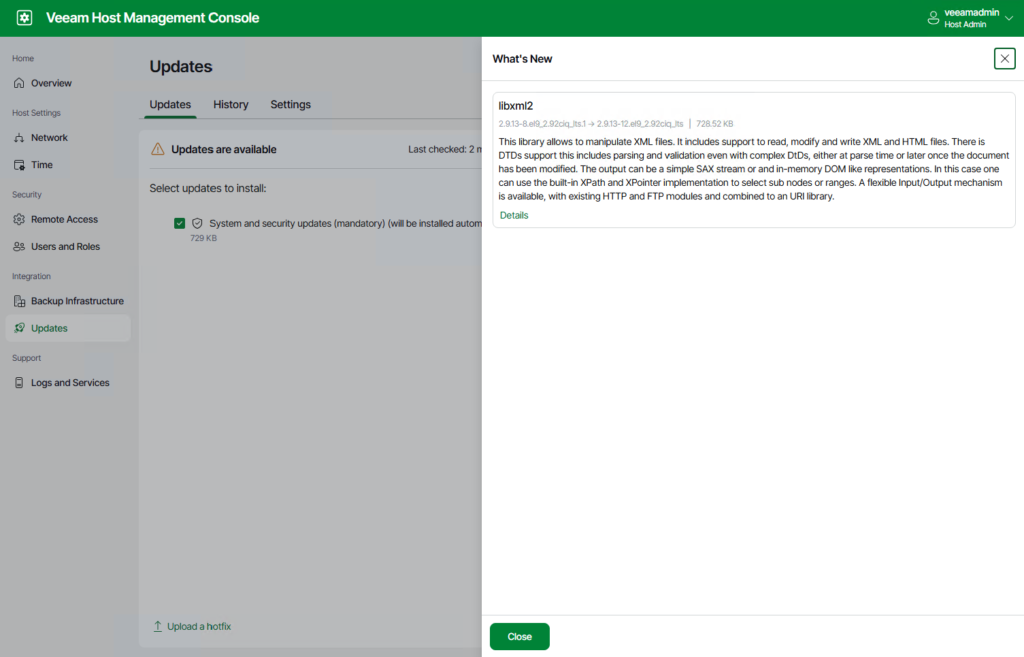
Task: Click the Backup Infrastructure icon
Action: pos(20,301)
